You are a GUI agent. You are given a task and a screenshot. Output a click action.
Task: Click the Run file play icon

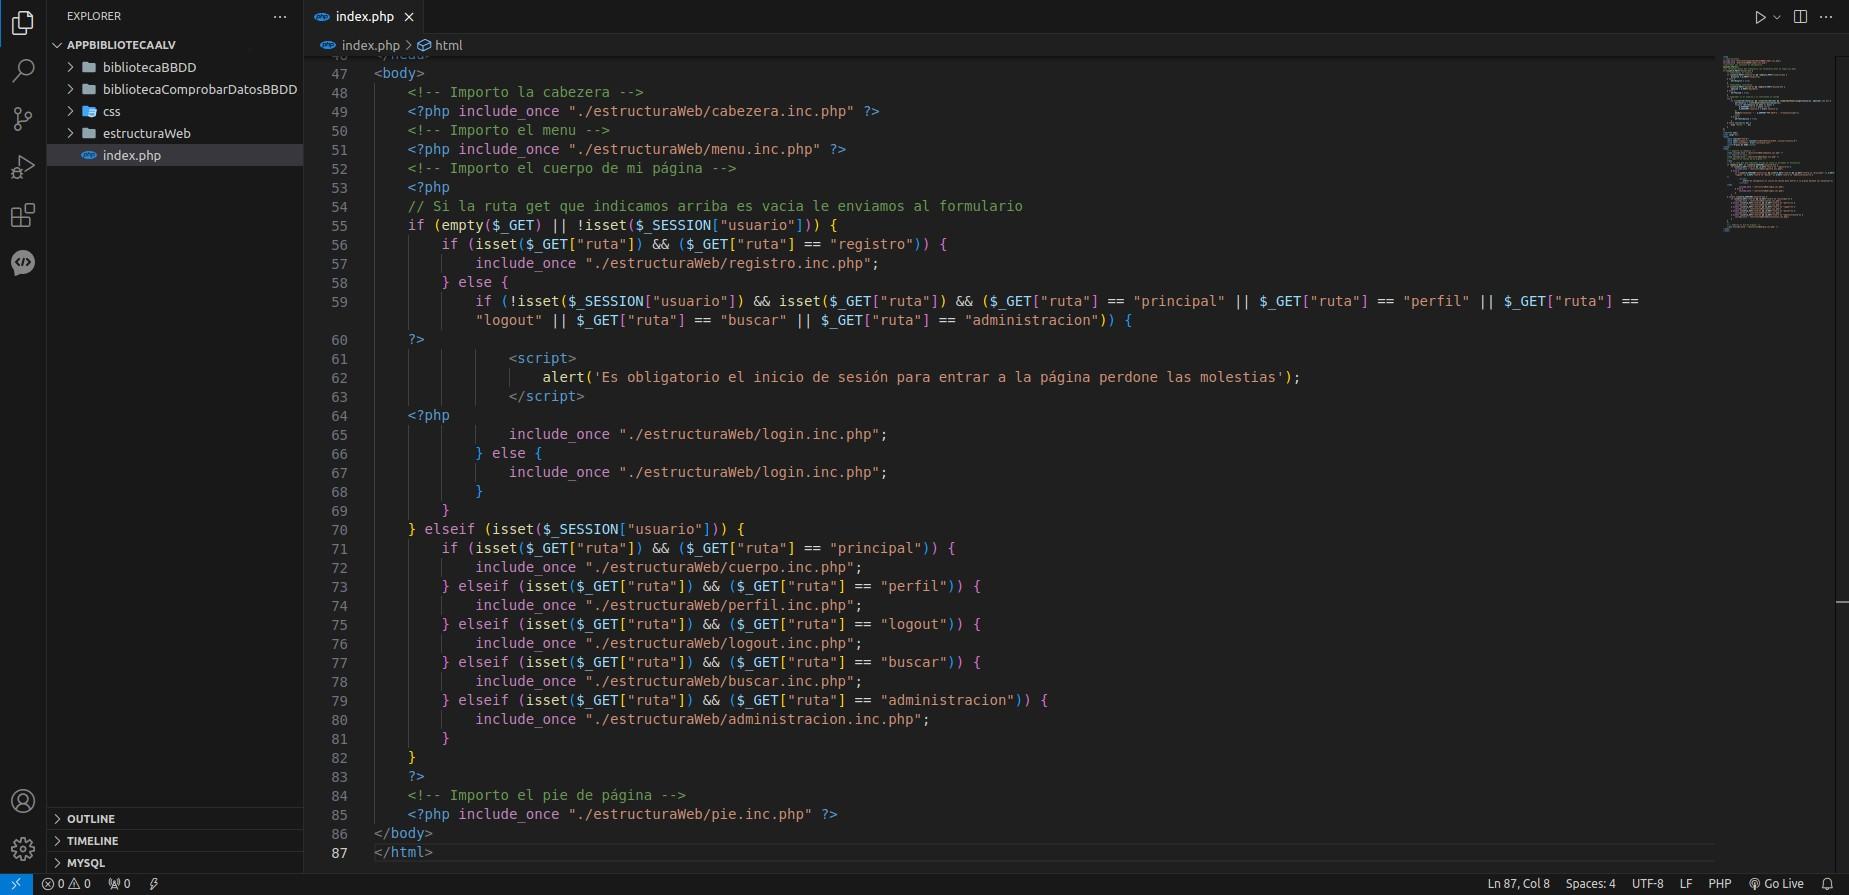(x=1759, y=17)
